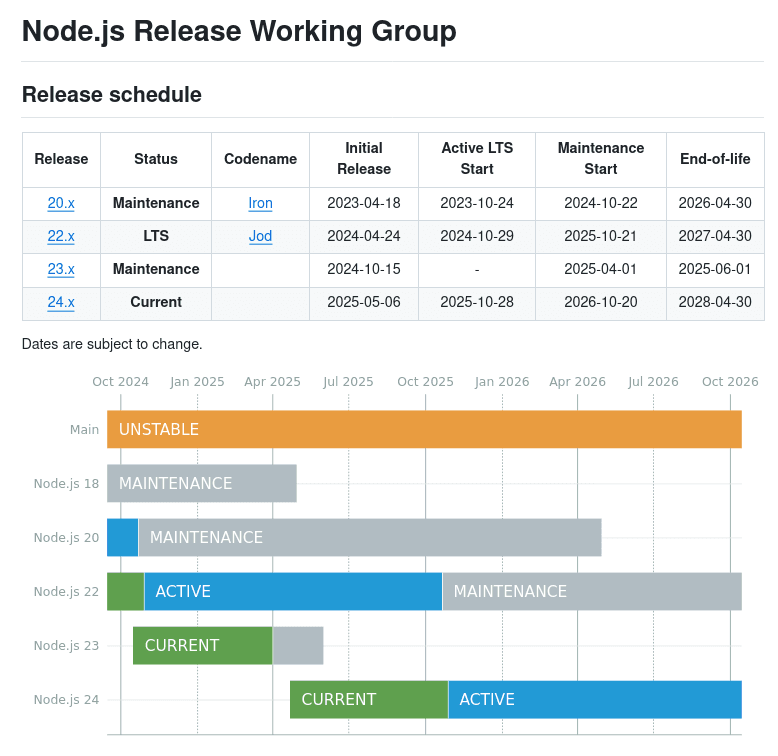The image size is (778, 756).
Task: Click the Node.js 18 row label
Action: (x=66, y=484)
